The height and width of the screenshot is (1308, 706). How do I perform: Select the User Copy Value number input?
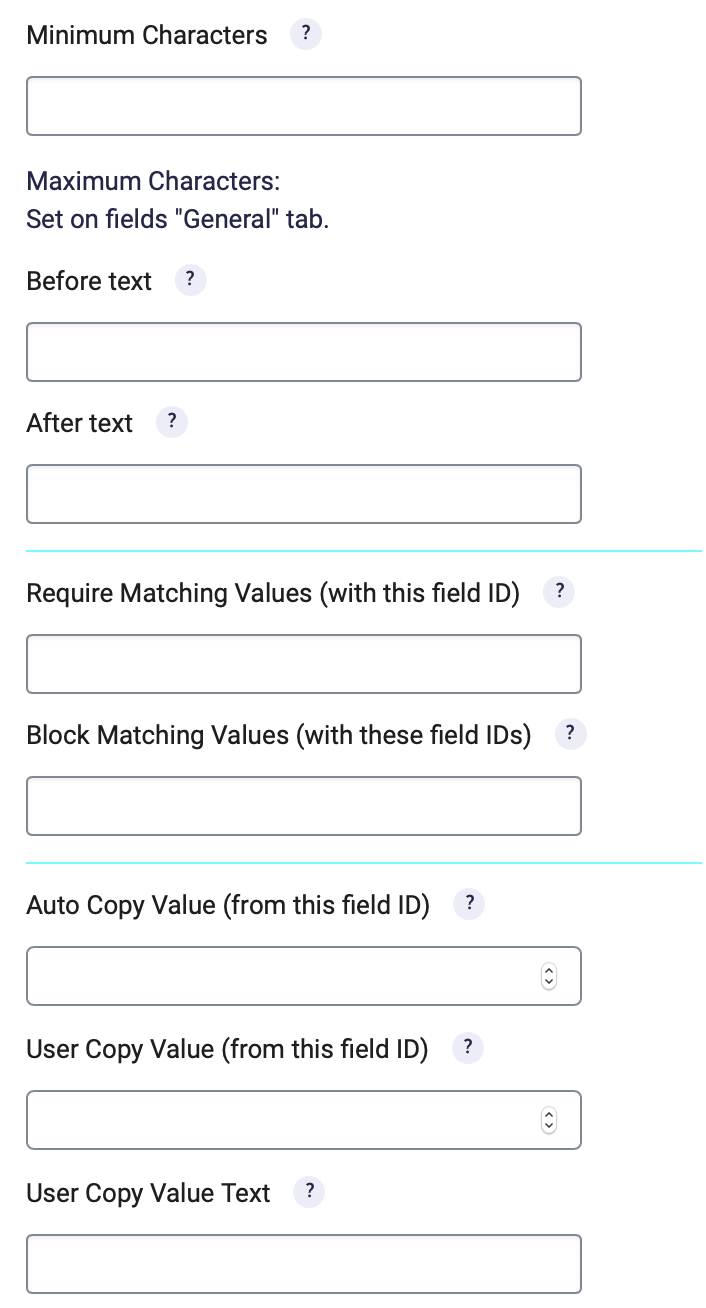280,1119
